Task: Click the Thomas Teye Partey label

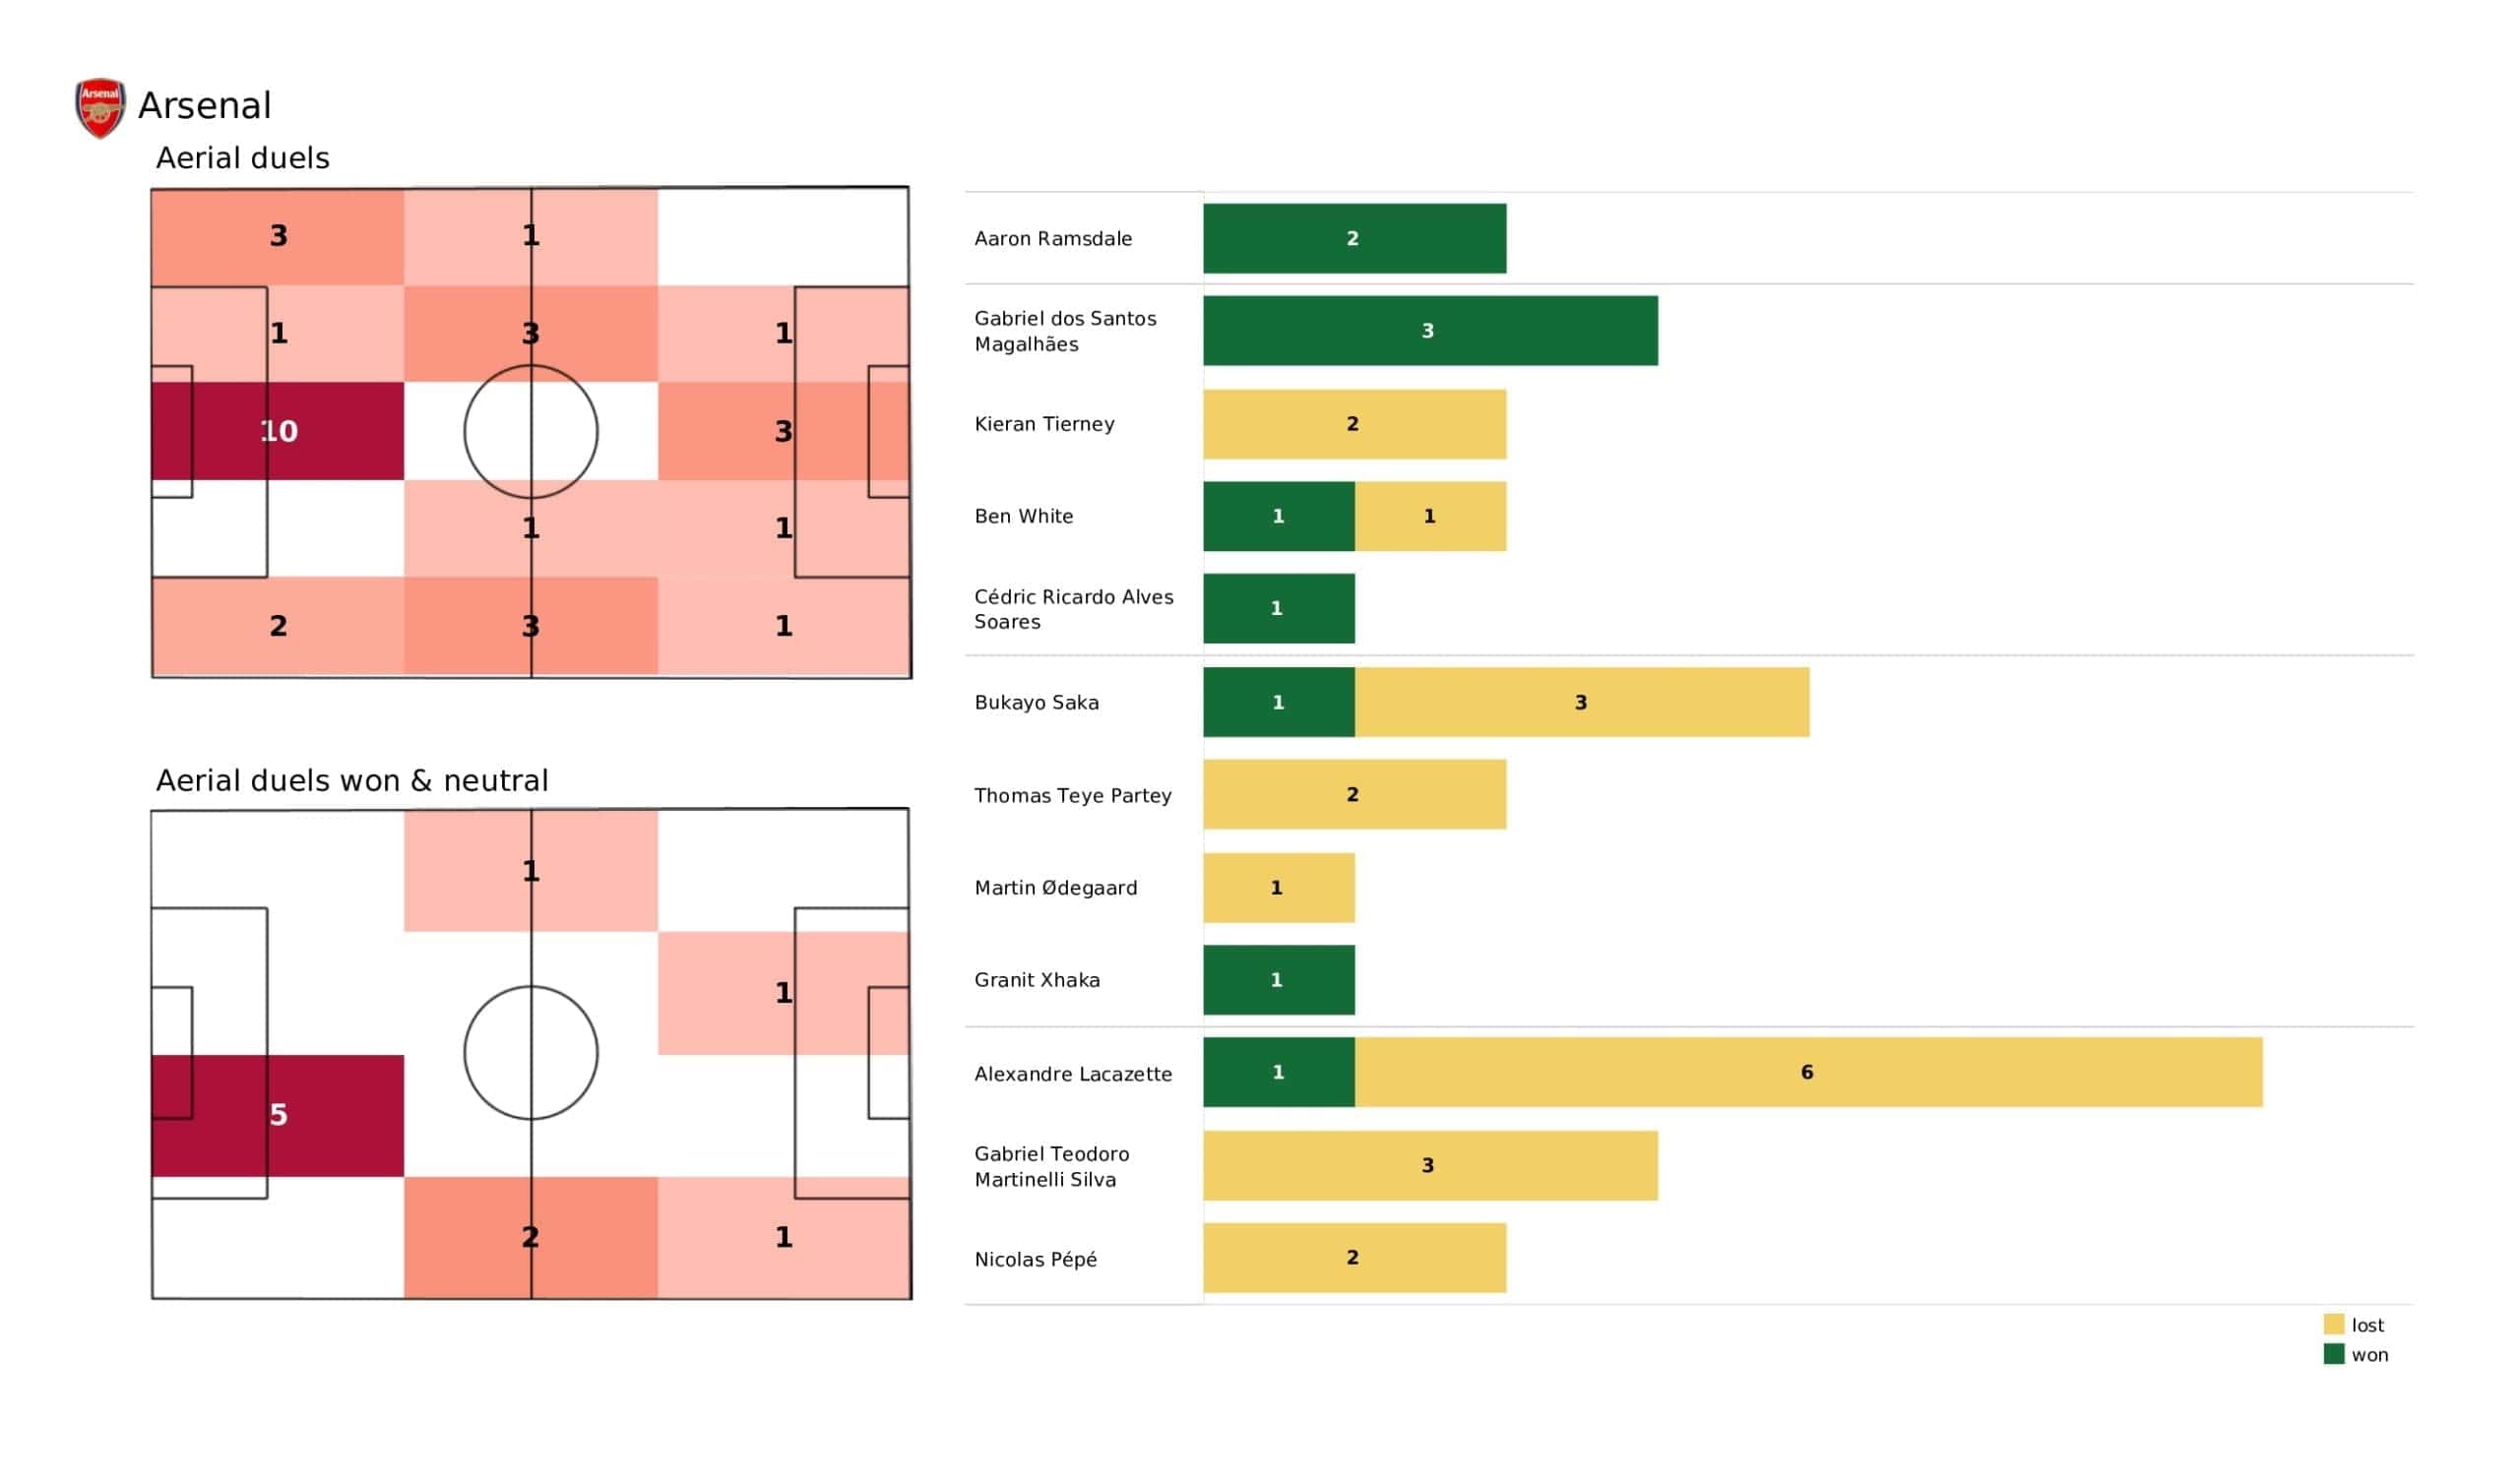Action: pos(1073,795)
